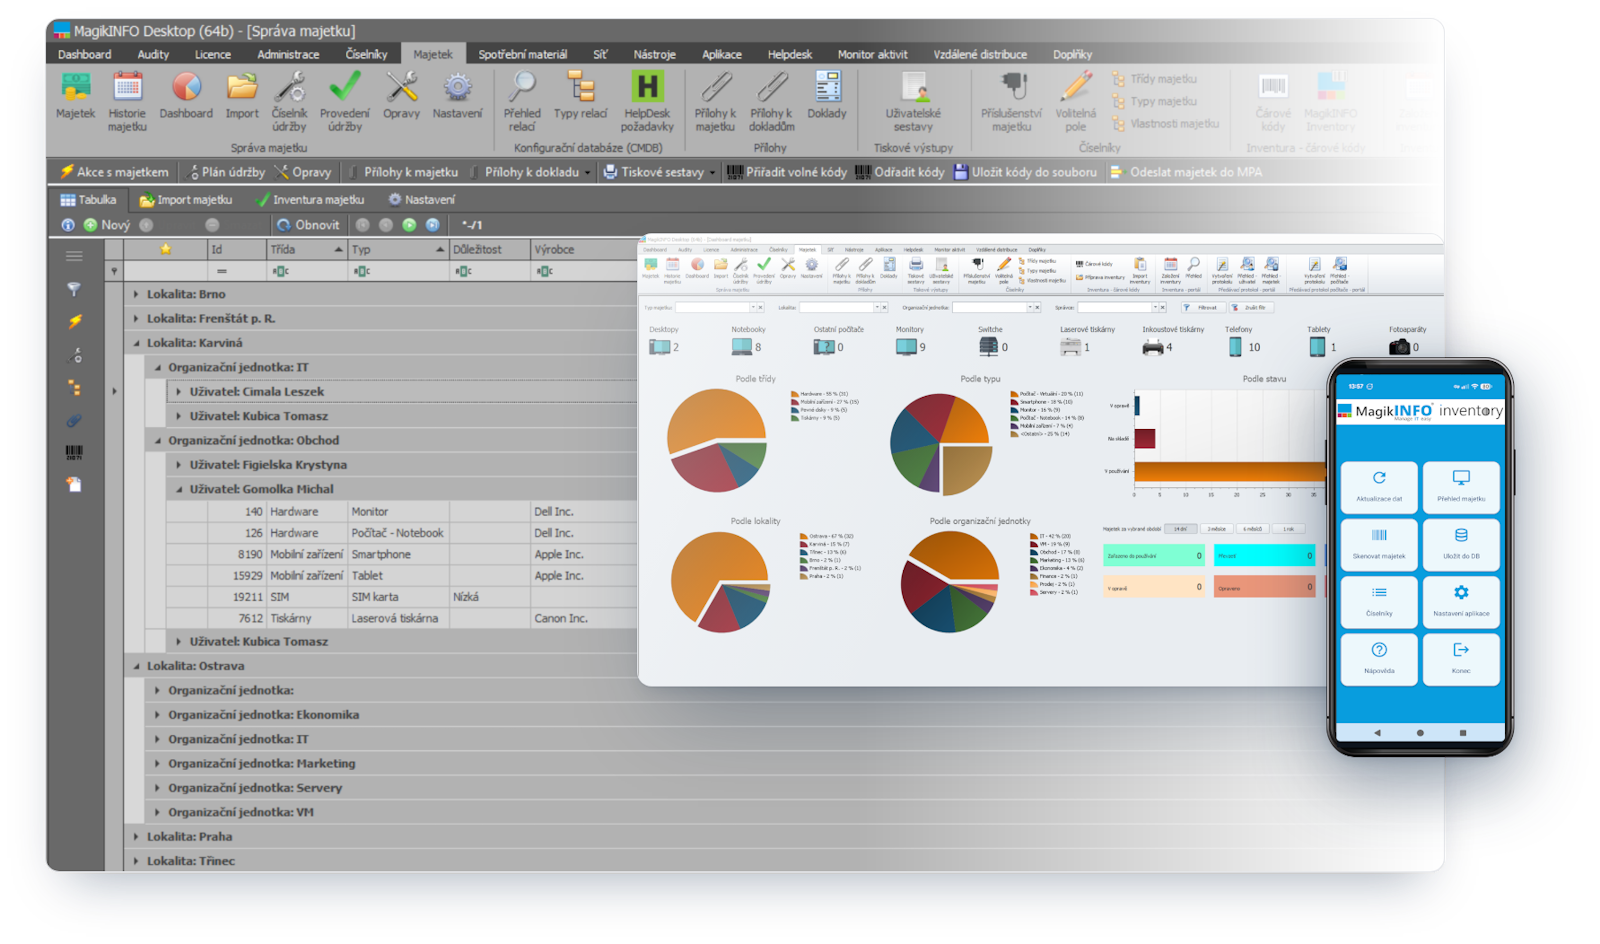Click Akce s majetkem button

point(114,172)
